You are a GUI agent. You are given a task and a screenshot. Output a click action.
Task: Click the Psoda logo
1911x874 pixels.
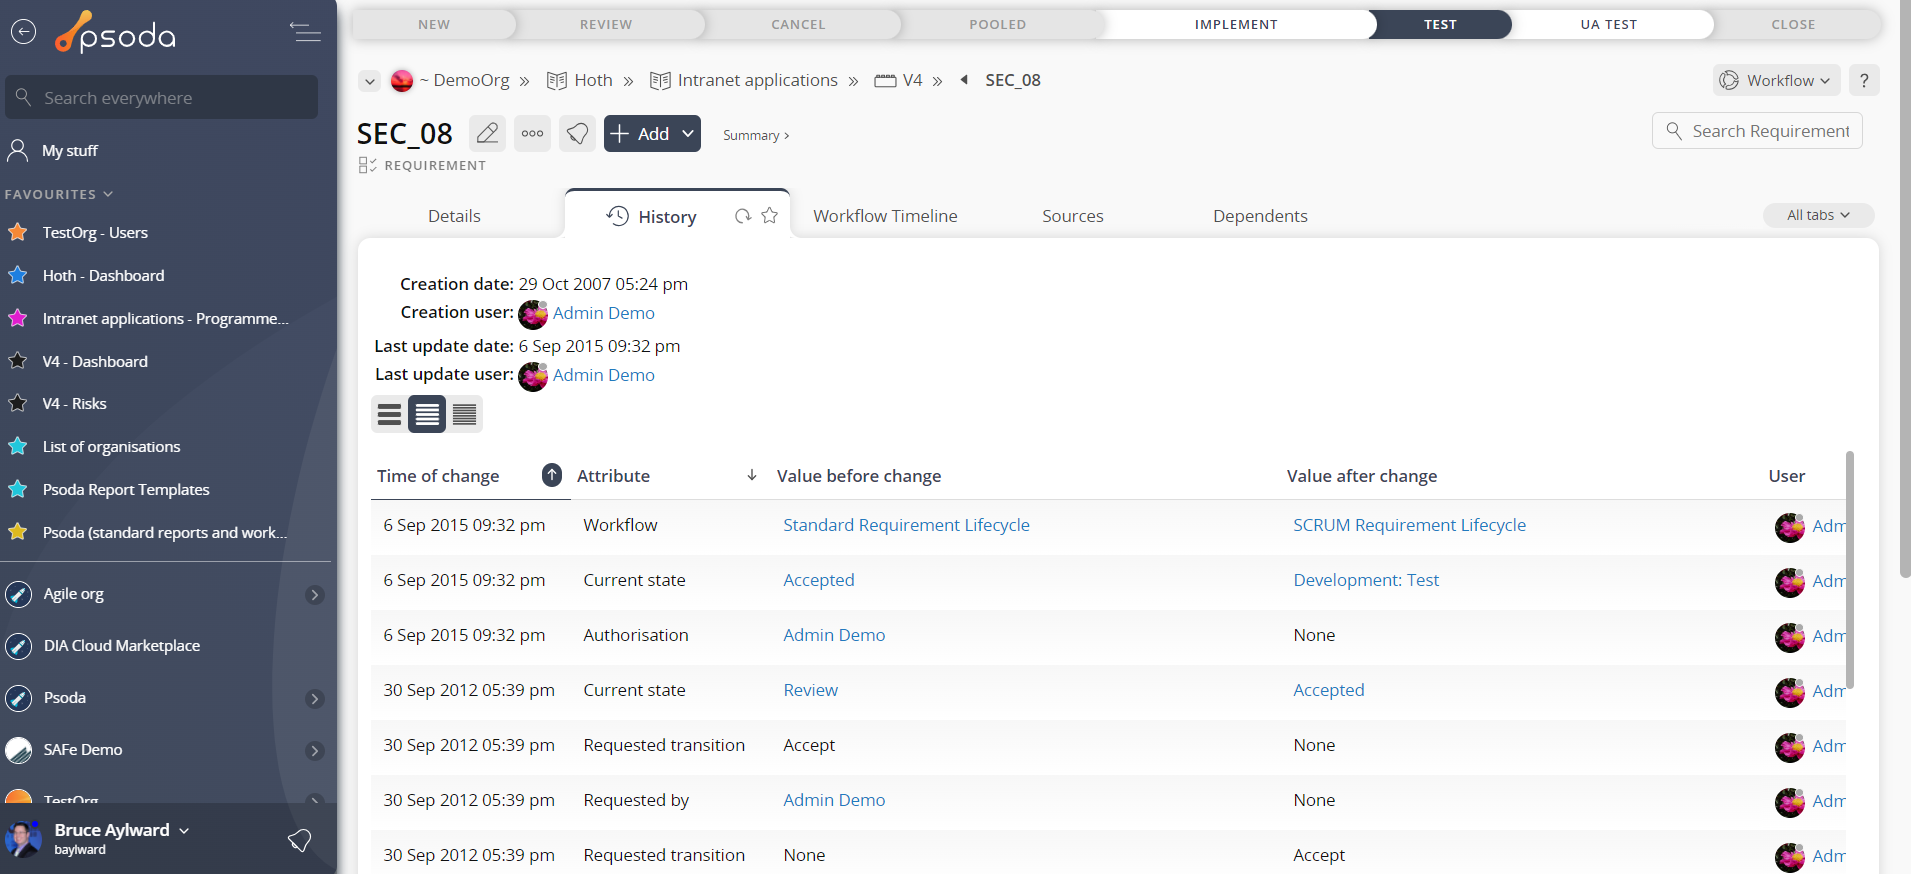click(x=115, y=33)
